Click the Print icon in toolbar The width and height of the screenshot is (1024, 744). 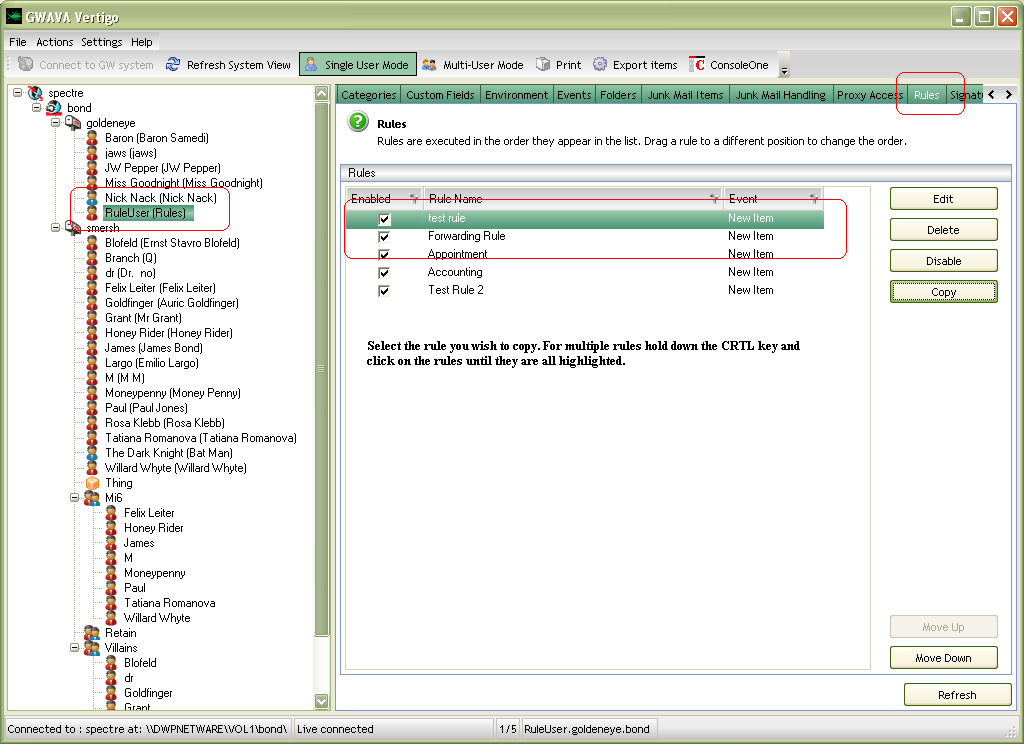[x=543, y=64]
